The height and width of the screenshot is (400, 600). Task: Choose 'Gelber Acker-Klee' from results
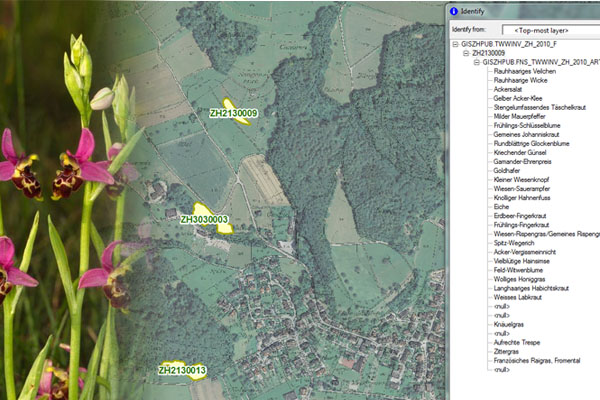tap(520, 98)
